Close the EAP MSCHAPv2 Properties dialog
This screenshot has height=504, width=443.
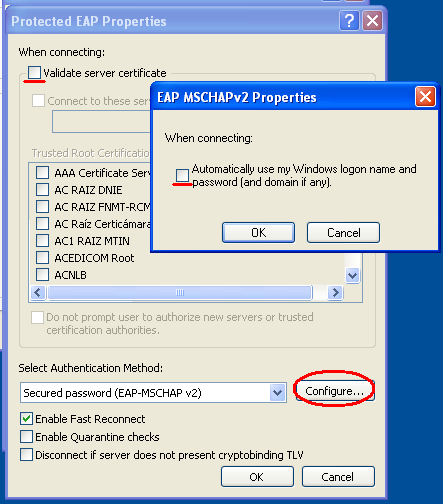coord(425,97)
